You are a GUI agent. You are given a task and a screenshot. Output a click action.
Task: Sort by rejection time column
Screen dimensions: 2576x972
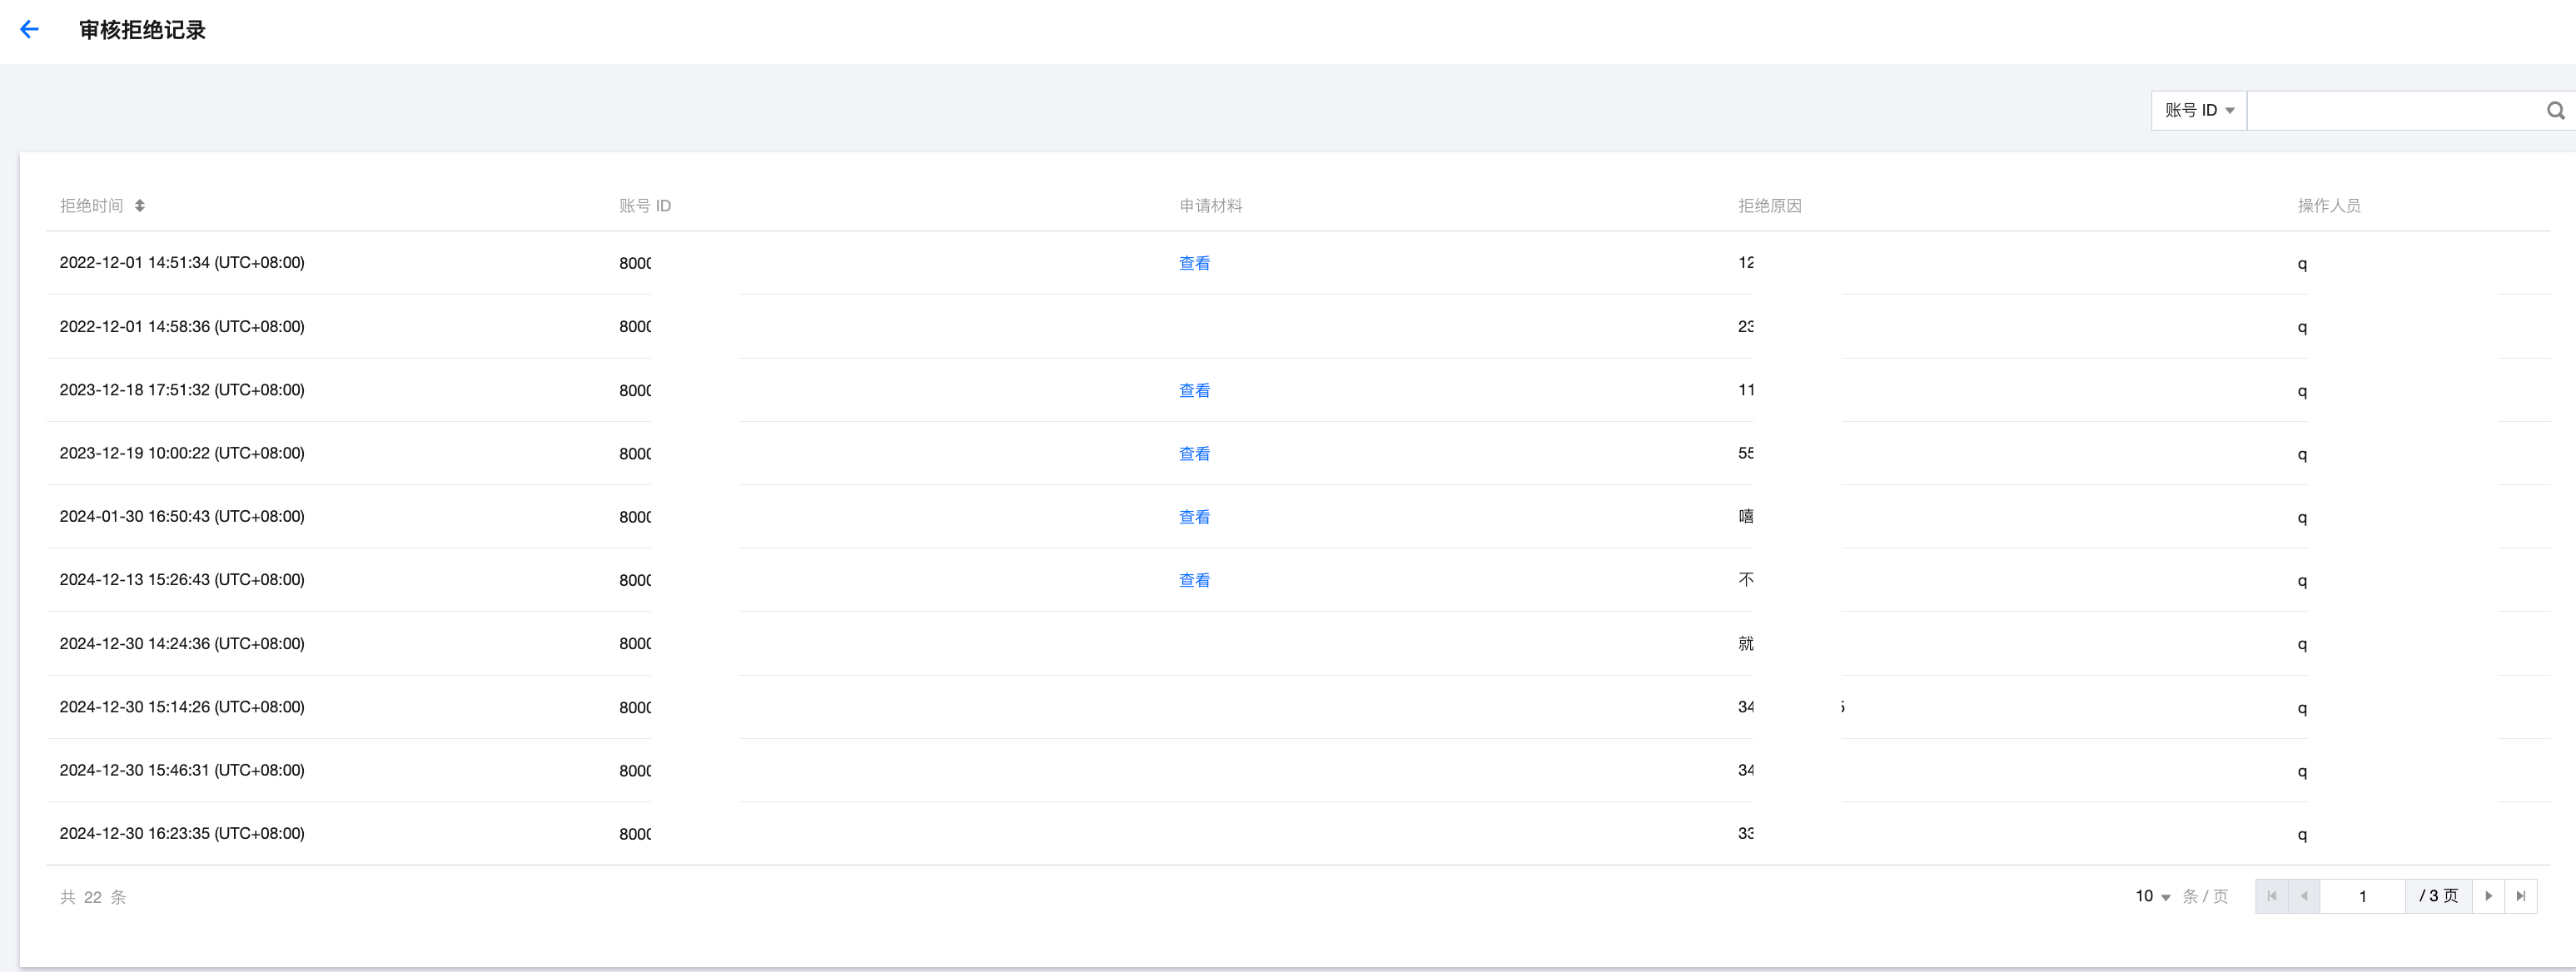[140, 206]
